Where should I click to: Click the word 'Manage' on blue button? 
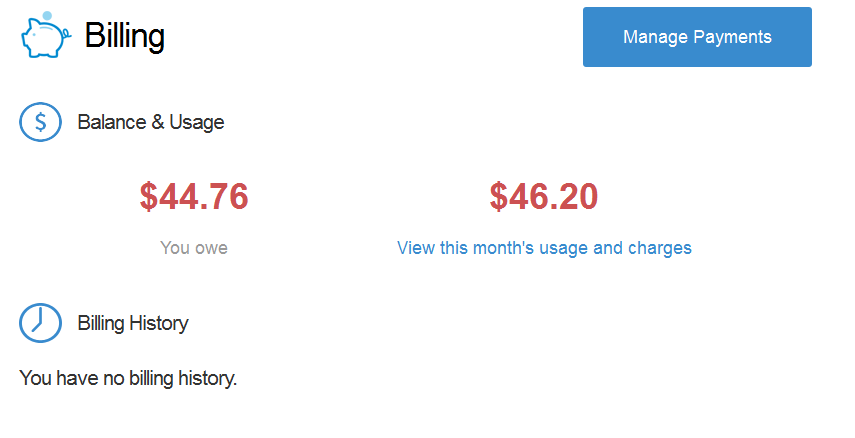coord(655,37)
